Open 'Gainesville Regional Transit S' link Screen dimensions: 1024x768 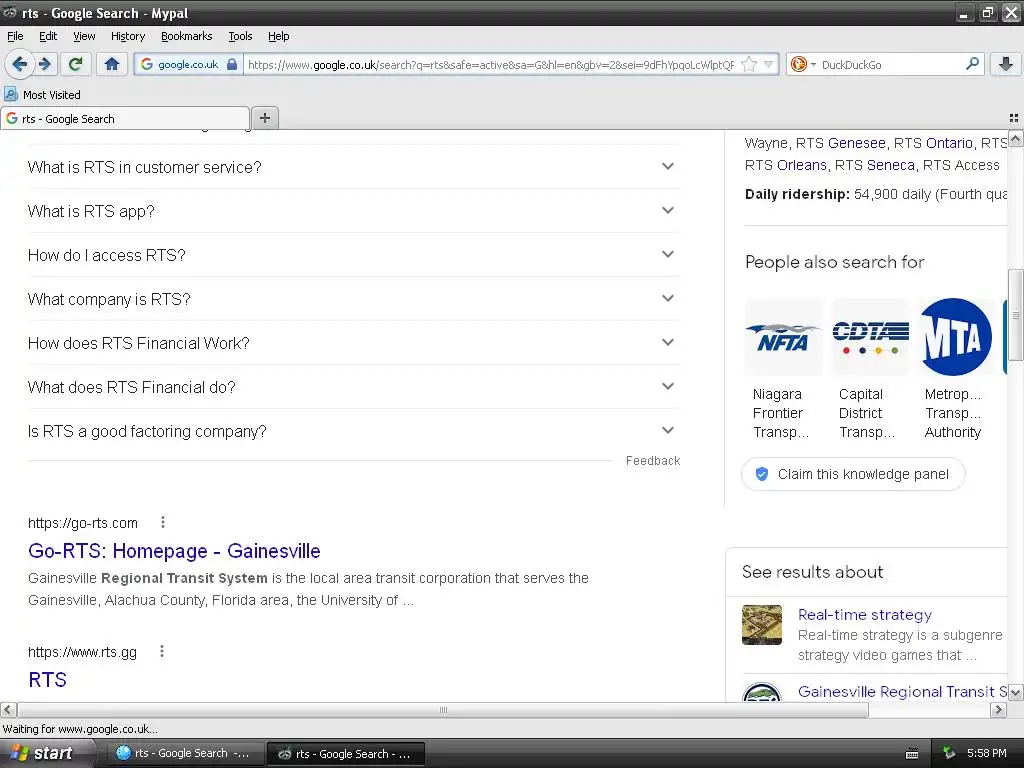click(x=903, y=692)
